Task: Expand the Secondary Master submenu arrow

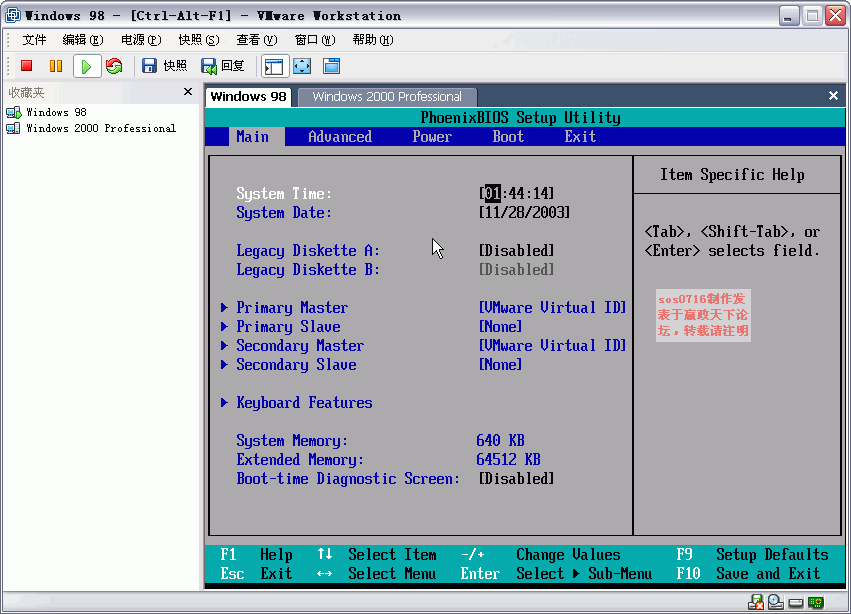Action: pos(224,346)
